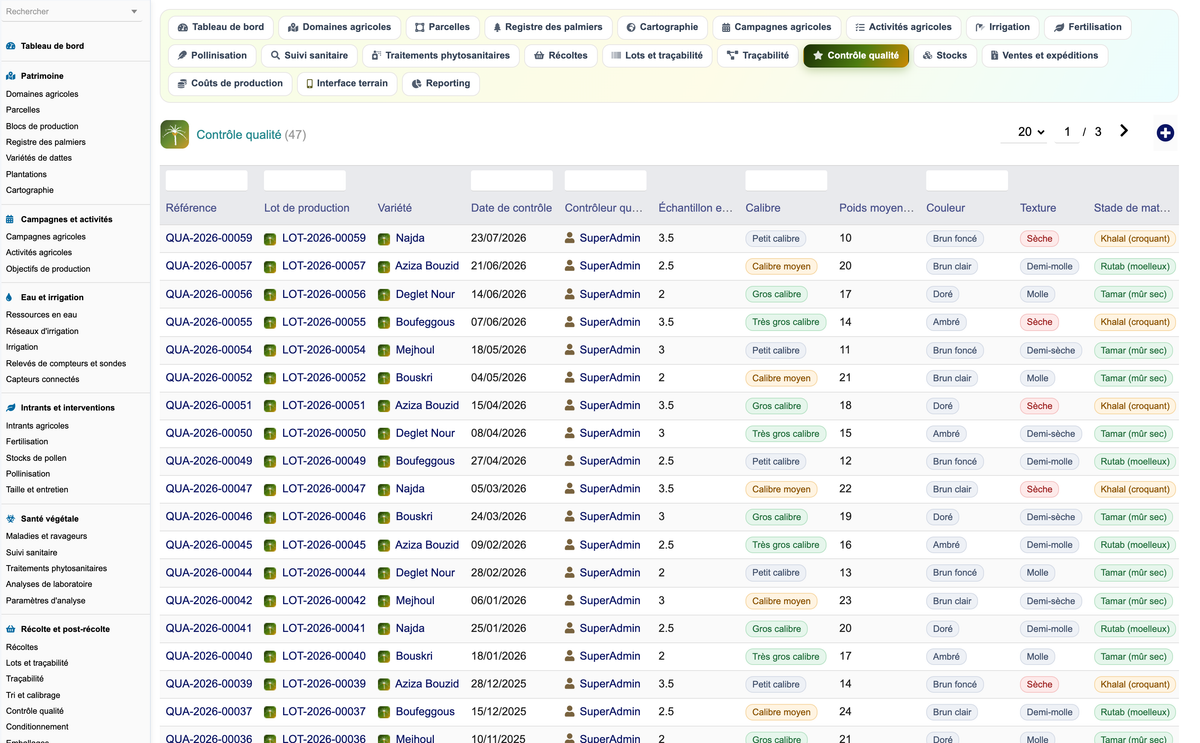The image size is (1200, 743).
Task: Click Très gros calibre badge in QUA-2026-00055 row
Action: click(x=786, y=322)
